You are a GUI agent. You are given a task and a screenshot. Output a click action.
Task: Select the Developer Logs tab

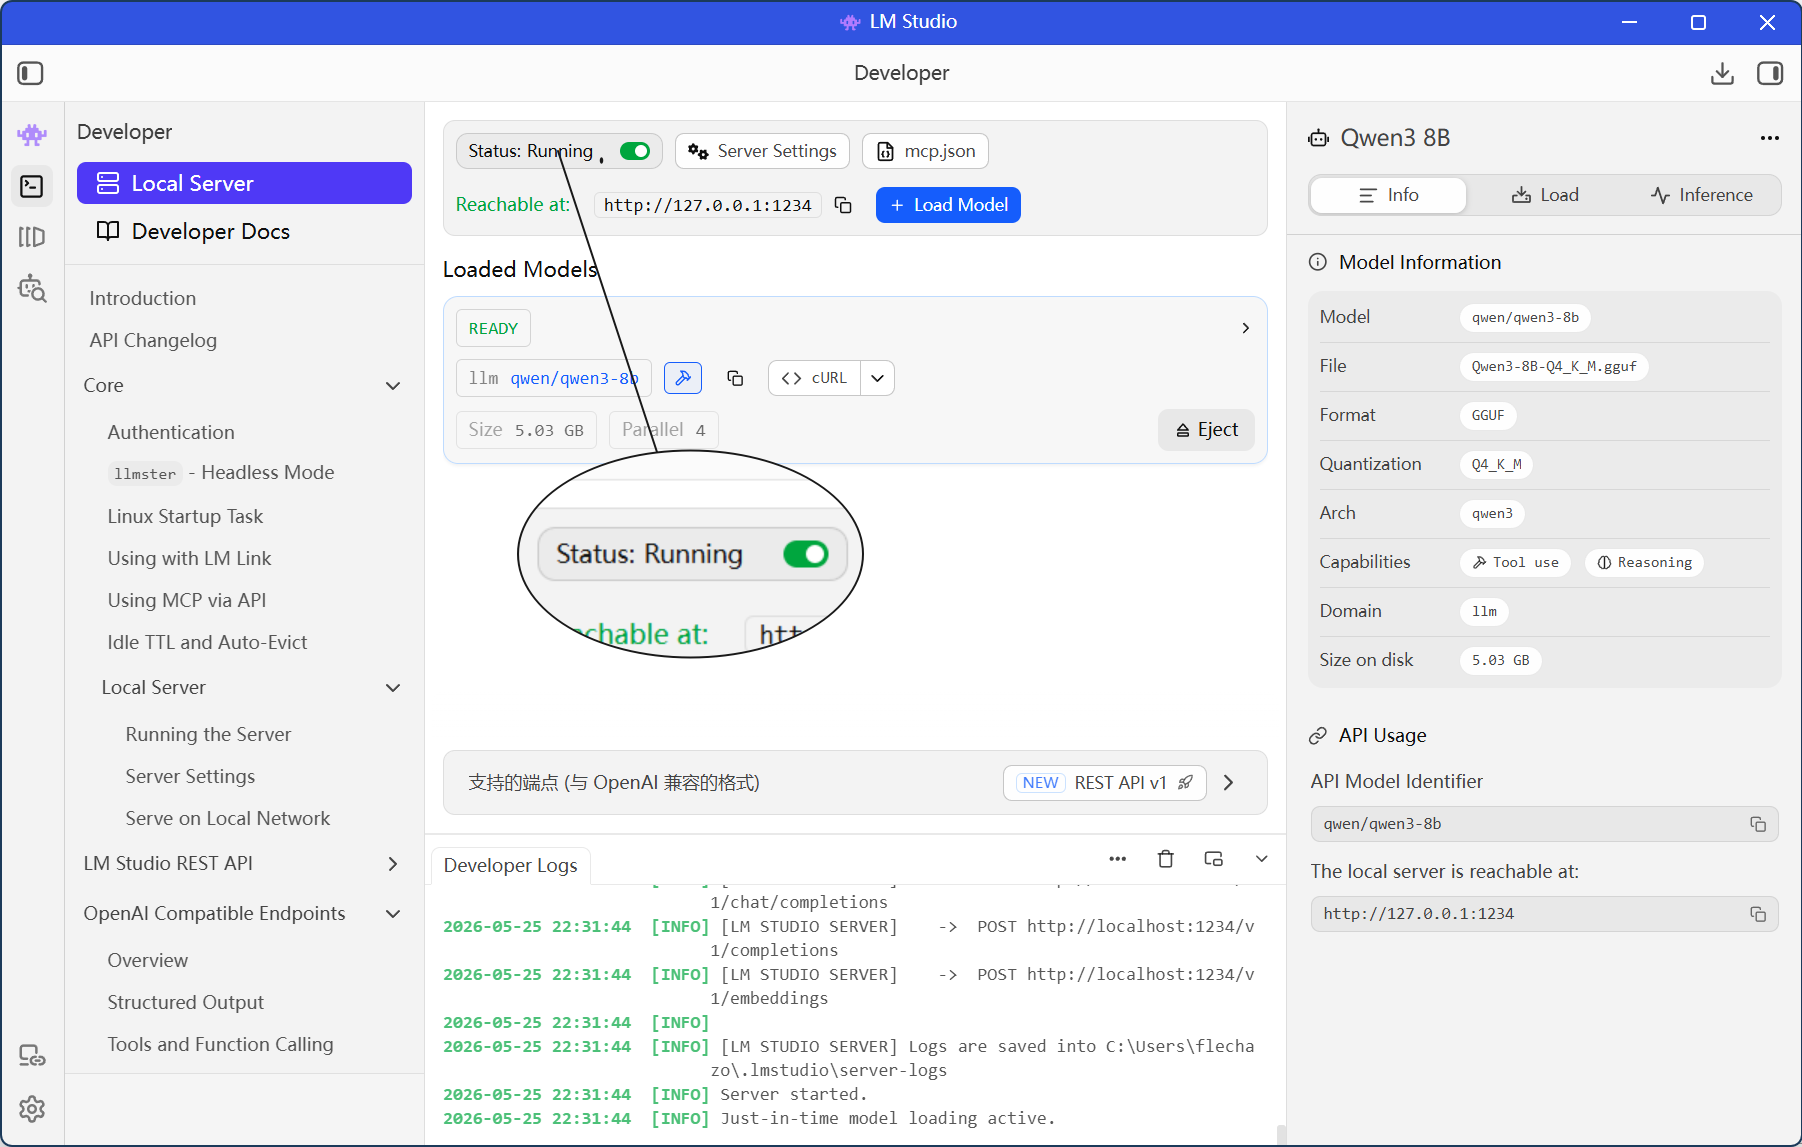point(511,866)
